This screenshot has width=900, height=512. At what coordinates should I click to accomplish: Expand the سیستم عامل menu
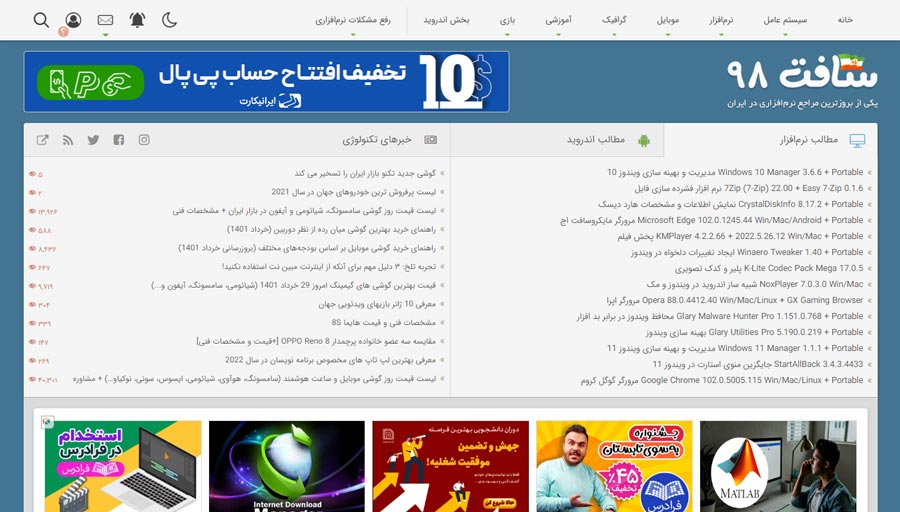(785, 20)
